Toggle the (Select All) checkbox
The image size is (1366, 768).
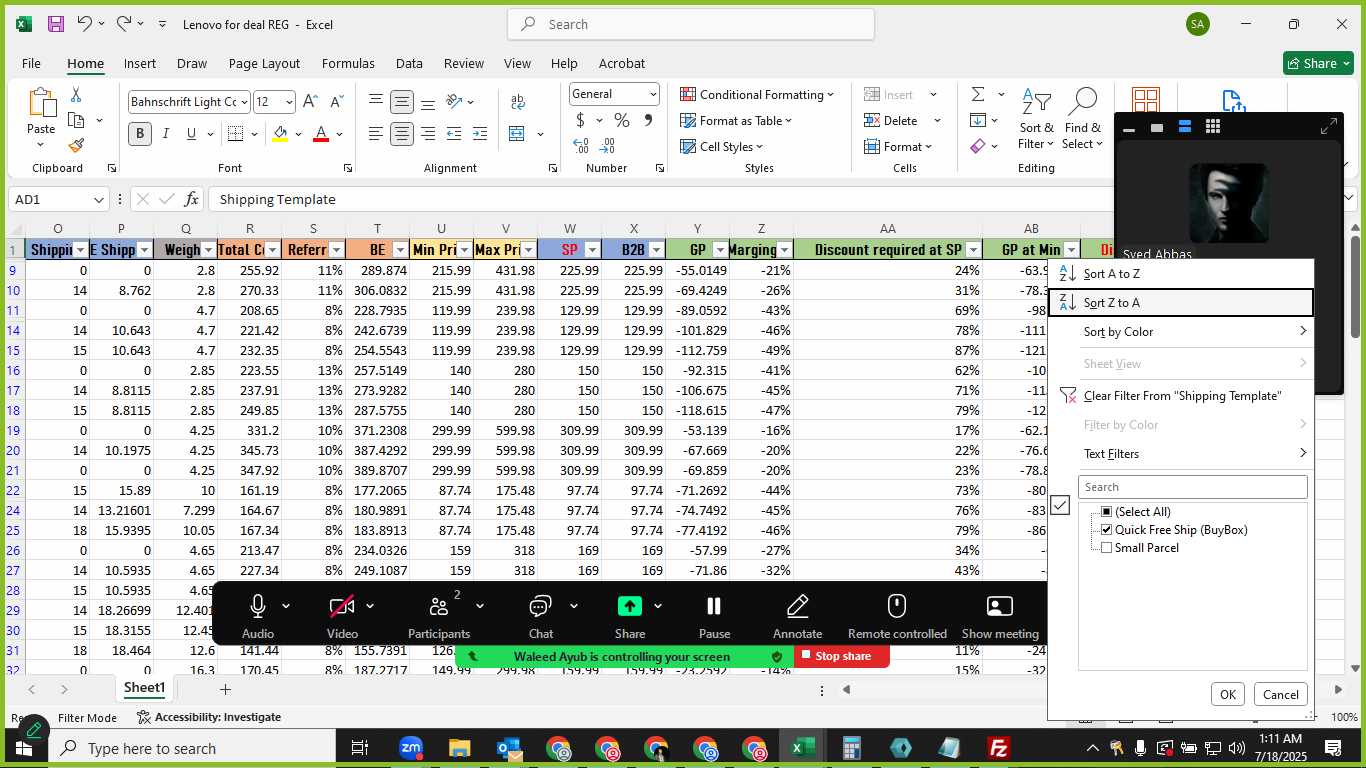pyautogui.click(x=1106, y=511)
